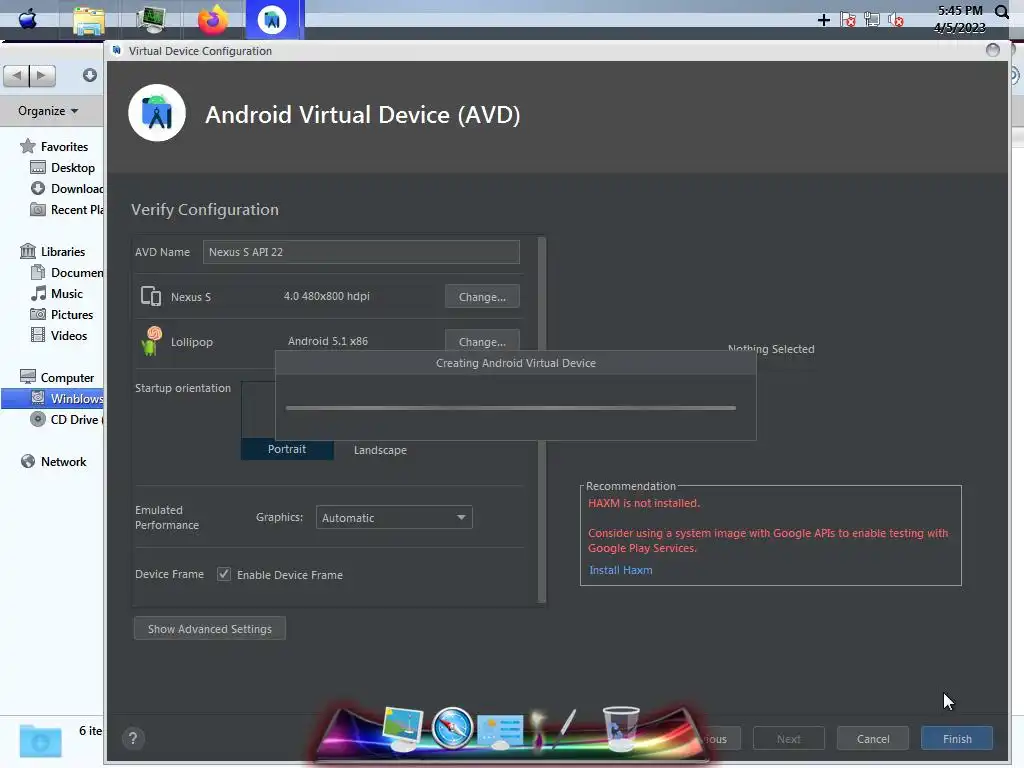Click Show Advanced Settings button
The height and width of the screenshot is (768, 1024).
point(210,628)
